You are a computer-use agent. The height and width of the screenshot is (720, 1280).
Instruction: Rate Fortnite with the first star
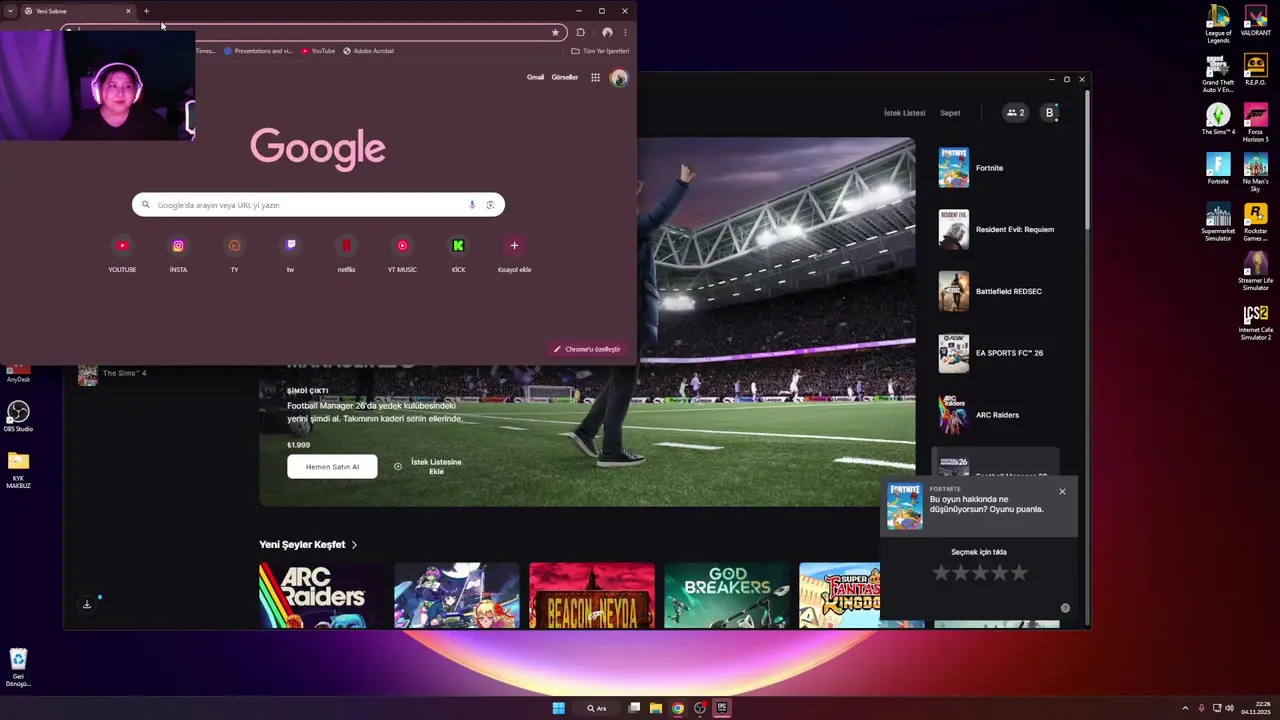tap(941, 573)
